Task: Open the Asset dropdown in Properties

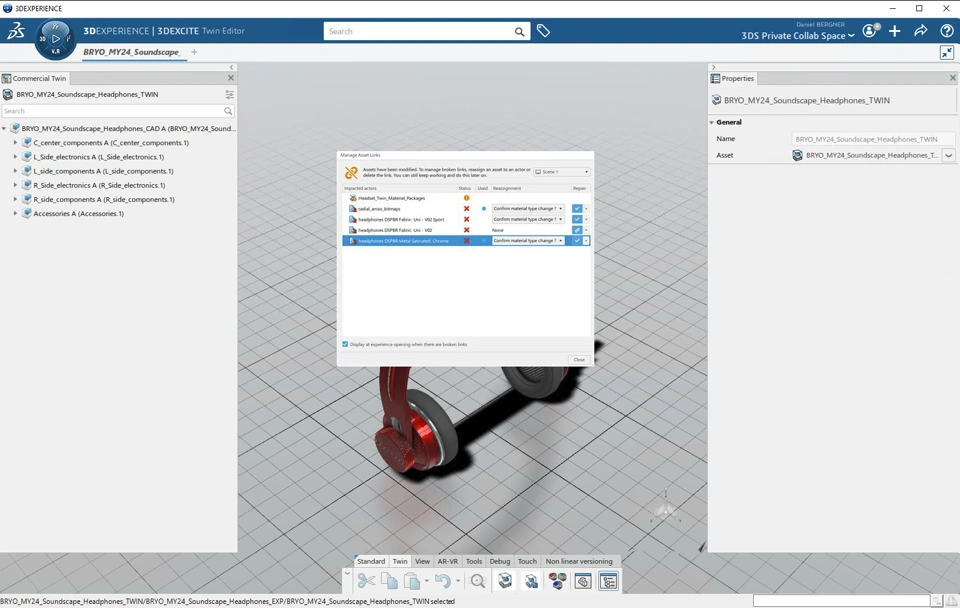Action: click(948, 156)
